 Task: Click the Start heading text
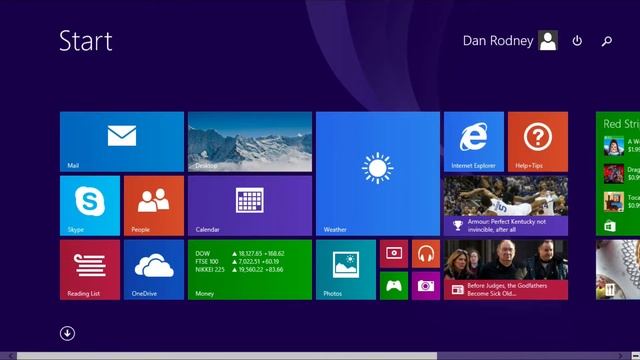click(x=86, y=41)
